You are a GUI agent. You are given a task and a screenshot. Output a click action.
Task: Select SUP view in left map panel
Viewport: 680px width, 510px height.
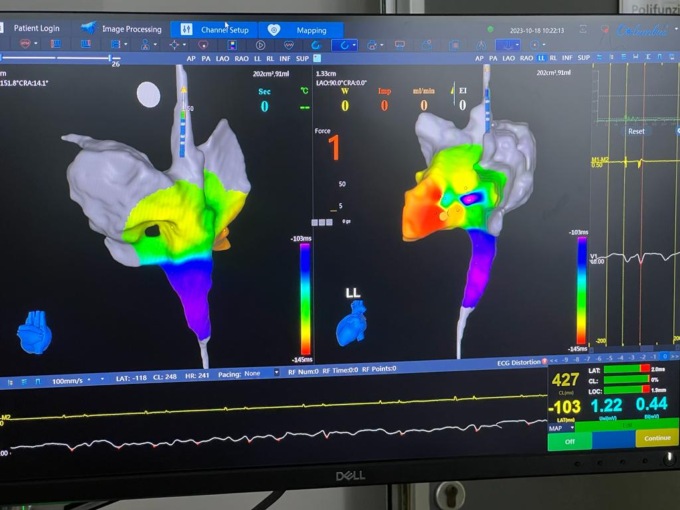click(x=302, y=59)
